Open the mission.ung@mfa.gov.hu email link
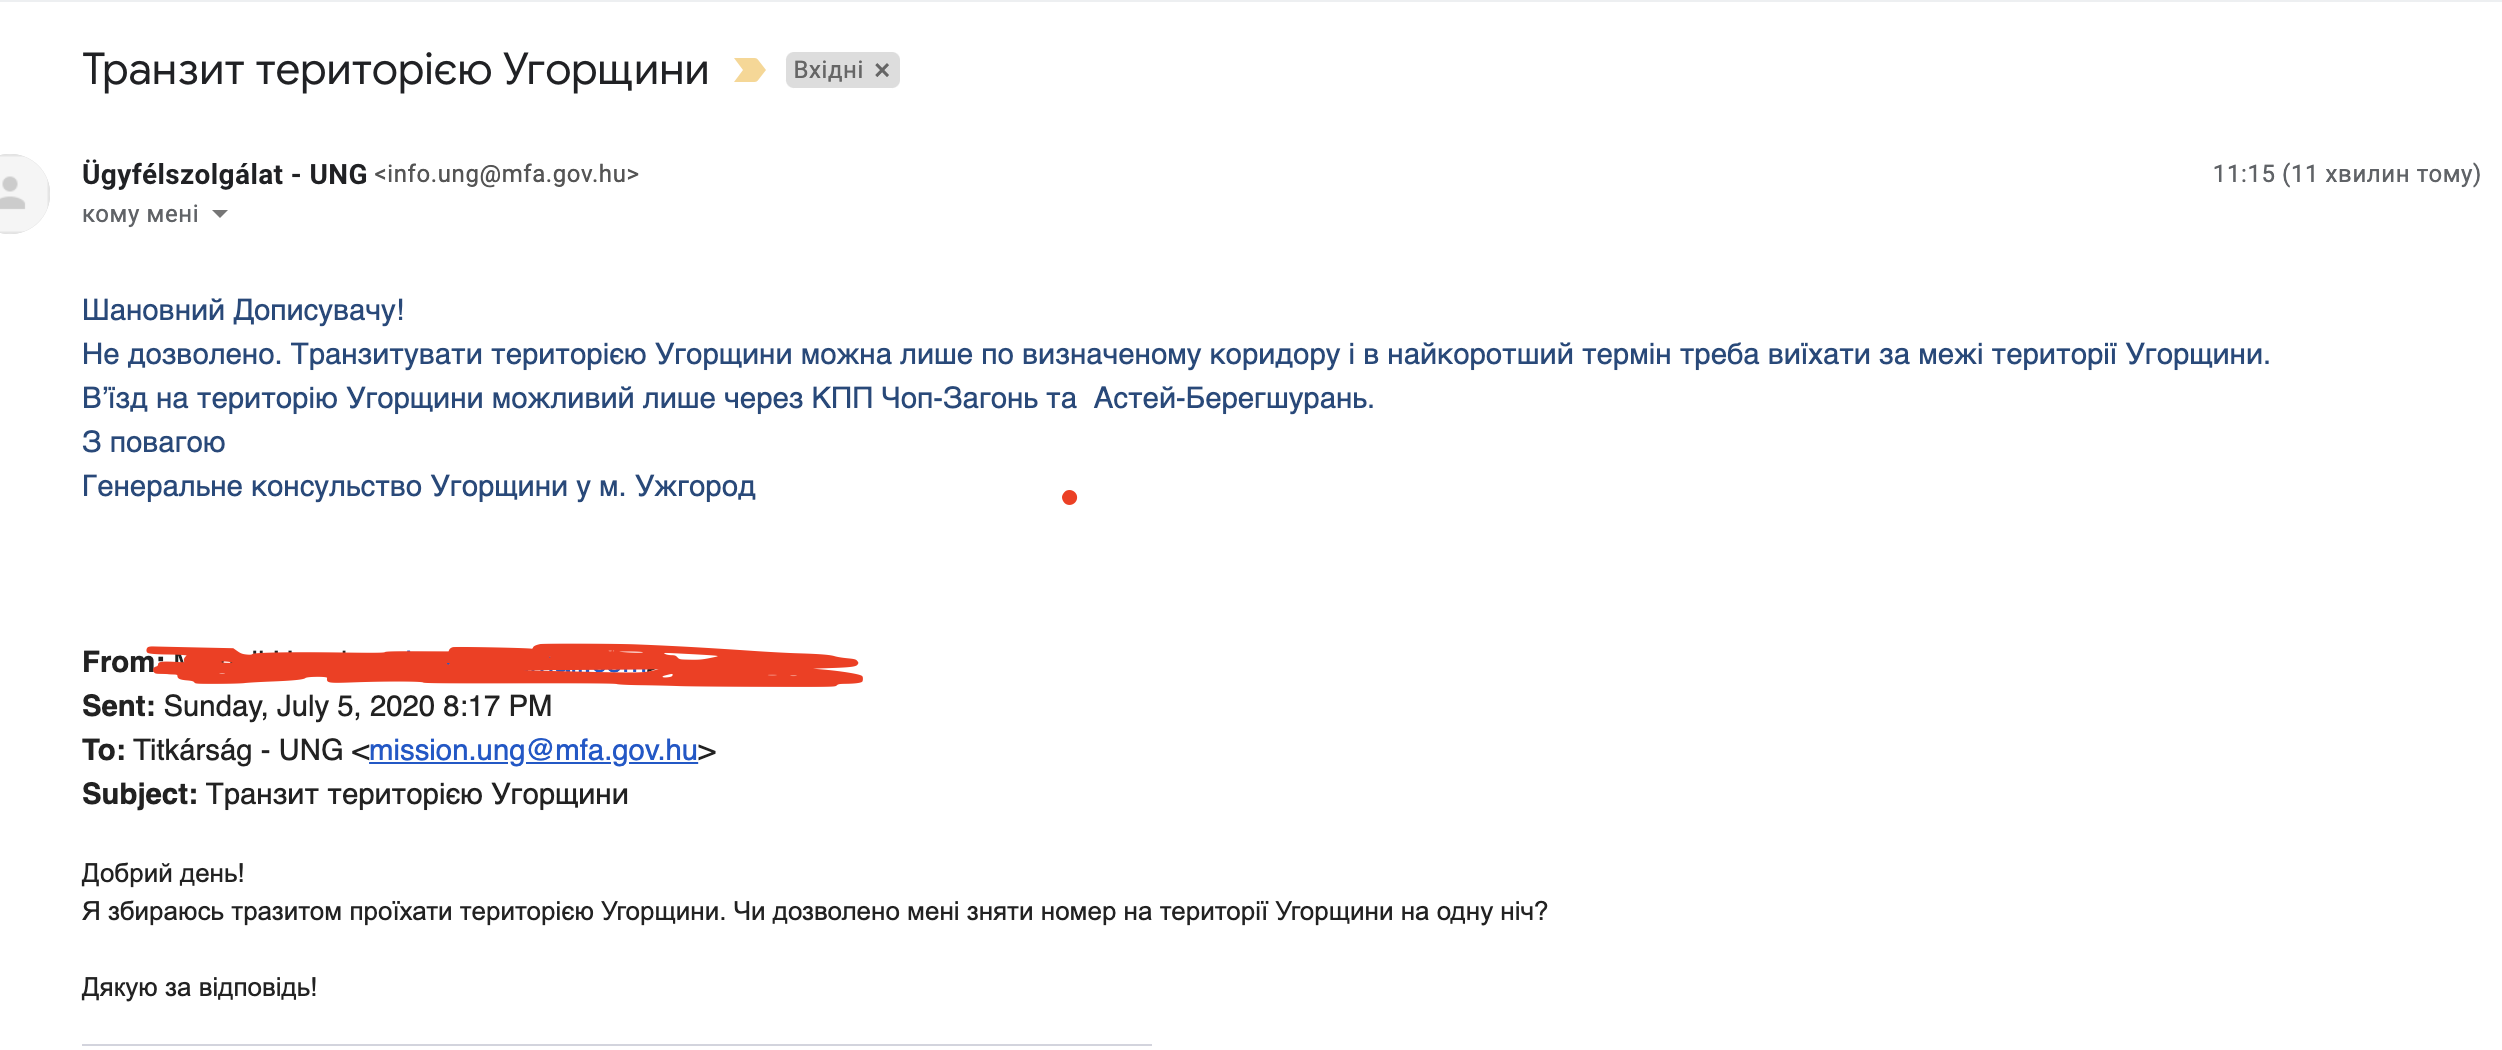The width and height of the screenshot is (2502, 1050). pos(533,750)
